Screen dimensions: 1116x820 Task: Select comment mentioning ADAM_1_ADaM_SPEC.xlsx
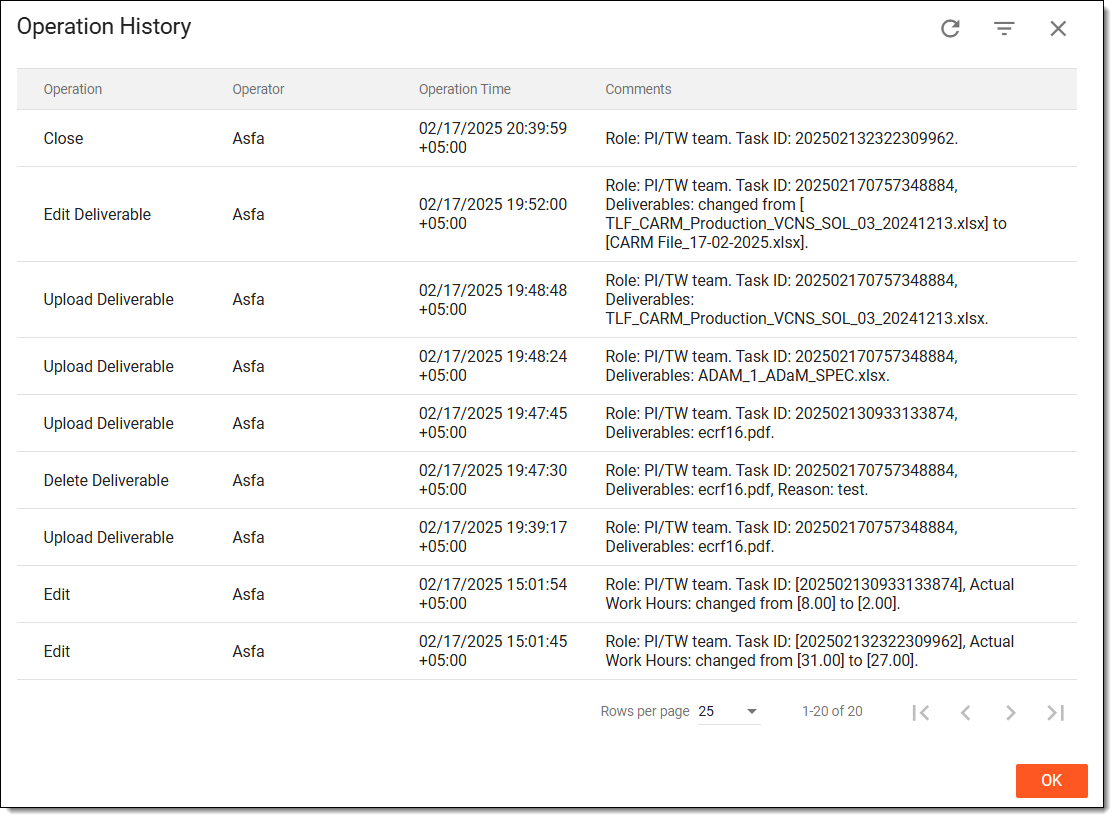pyautogui.click(x=781, y=366)
